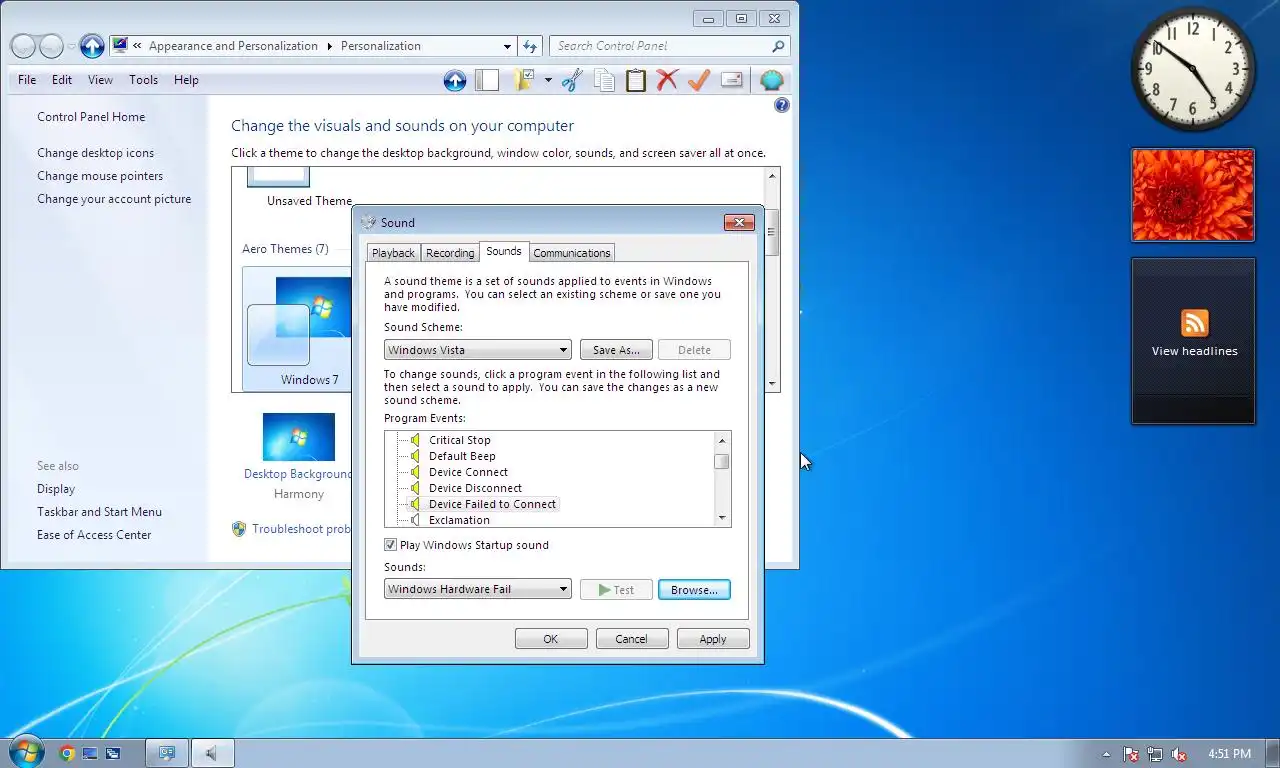Click the magnifier in Search Control Panel
This screenshot has height=768, width=1280.
(778, 46)
